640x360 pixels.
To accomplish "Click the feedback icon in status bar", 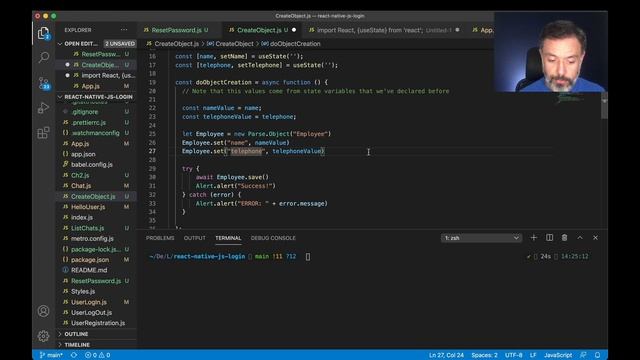I will point(584,355).
